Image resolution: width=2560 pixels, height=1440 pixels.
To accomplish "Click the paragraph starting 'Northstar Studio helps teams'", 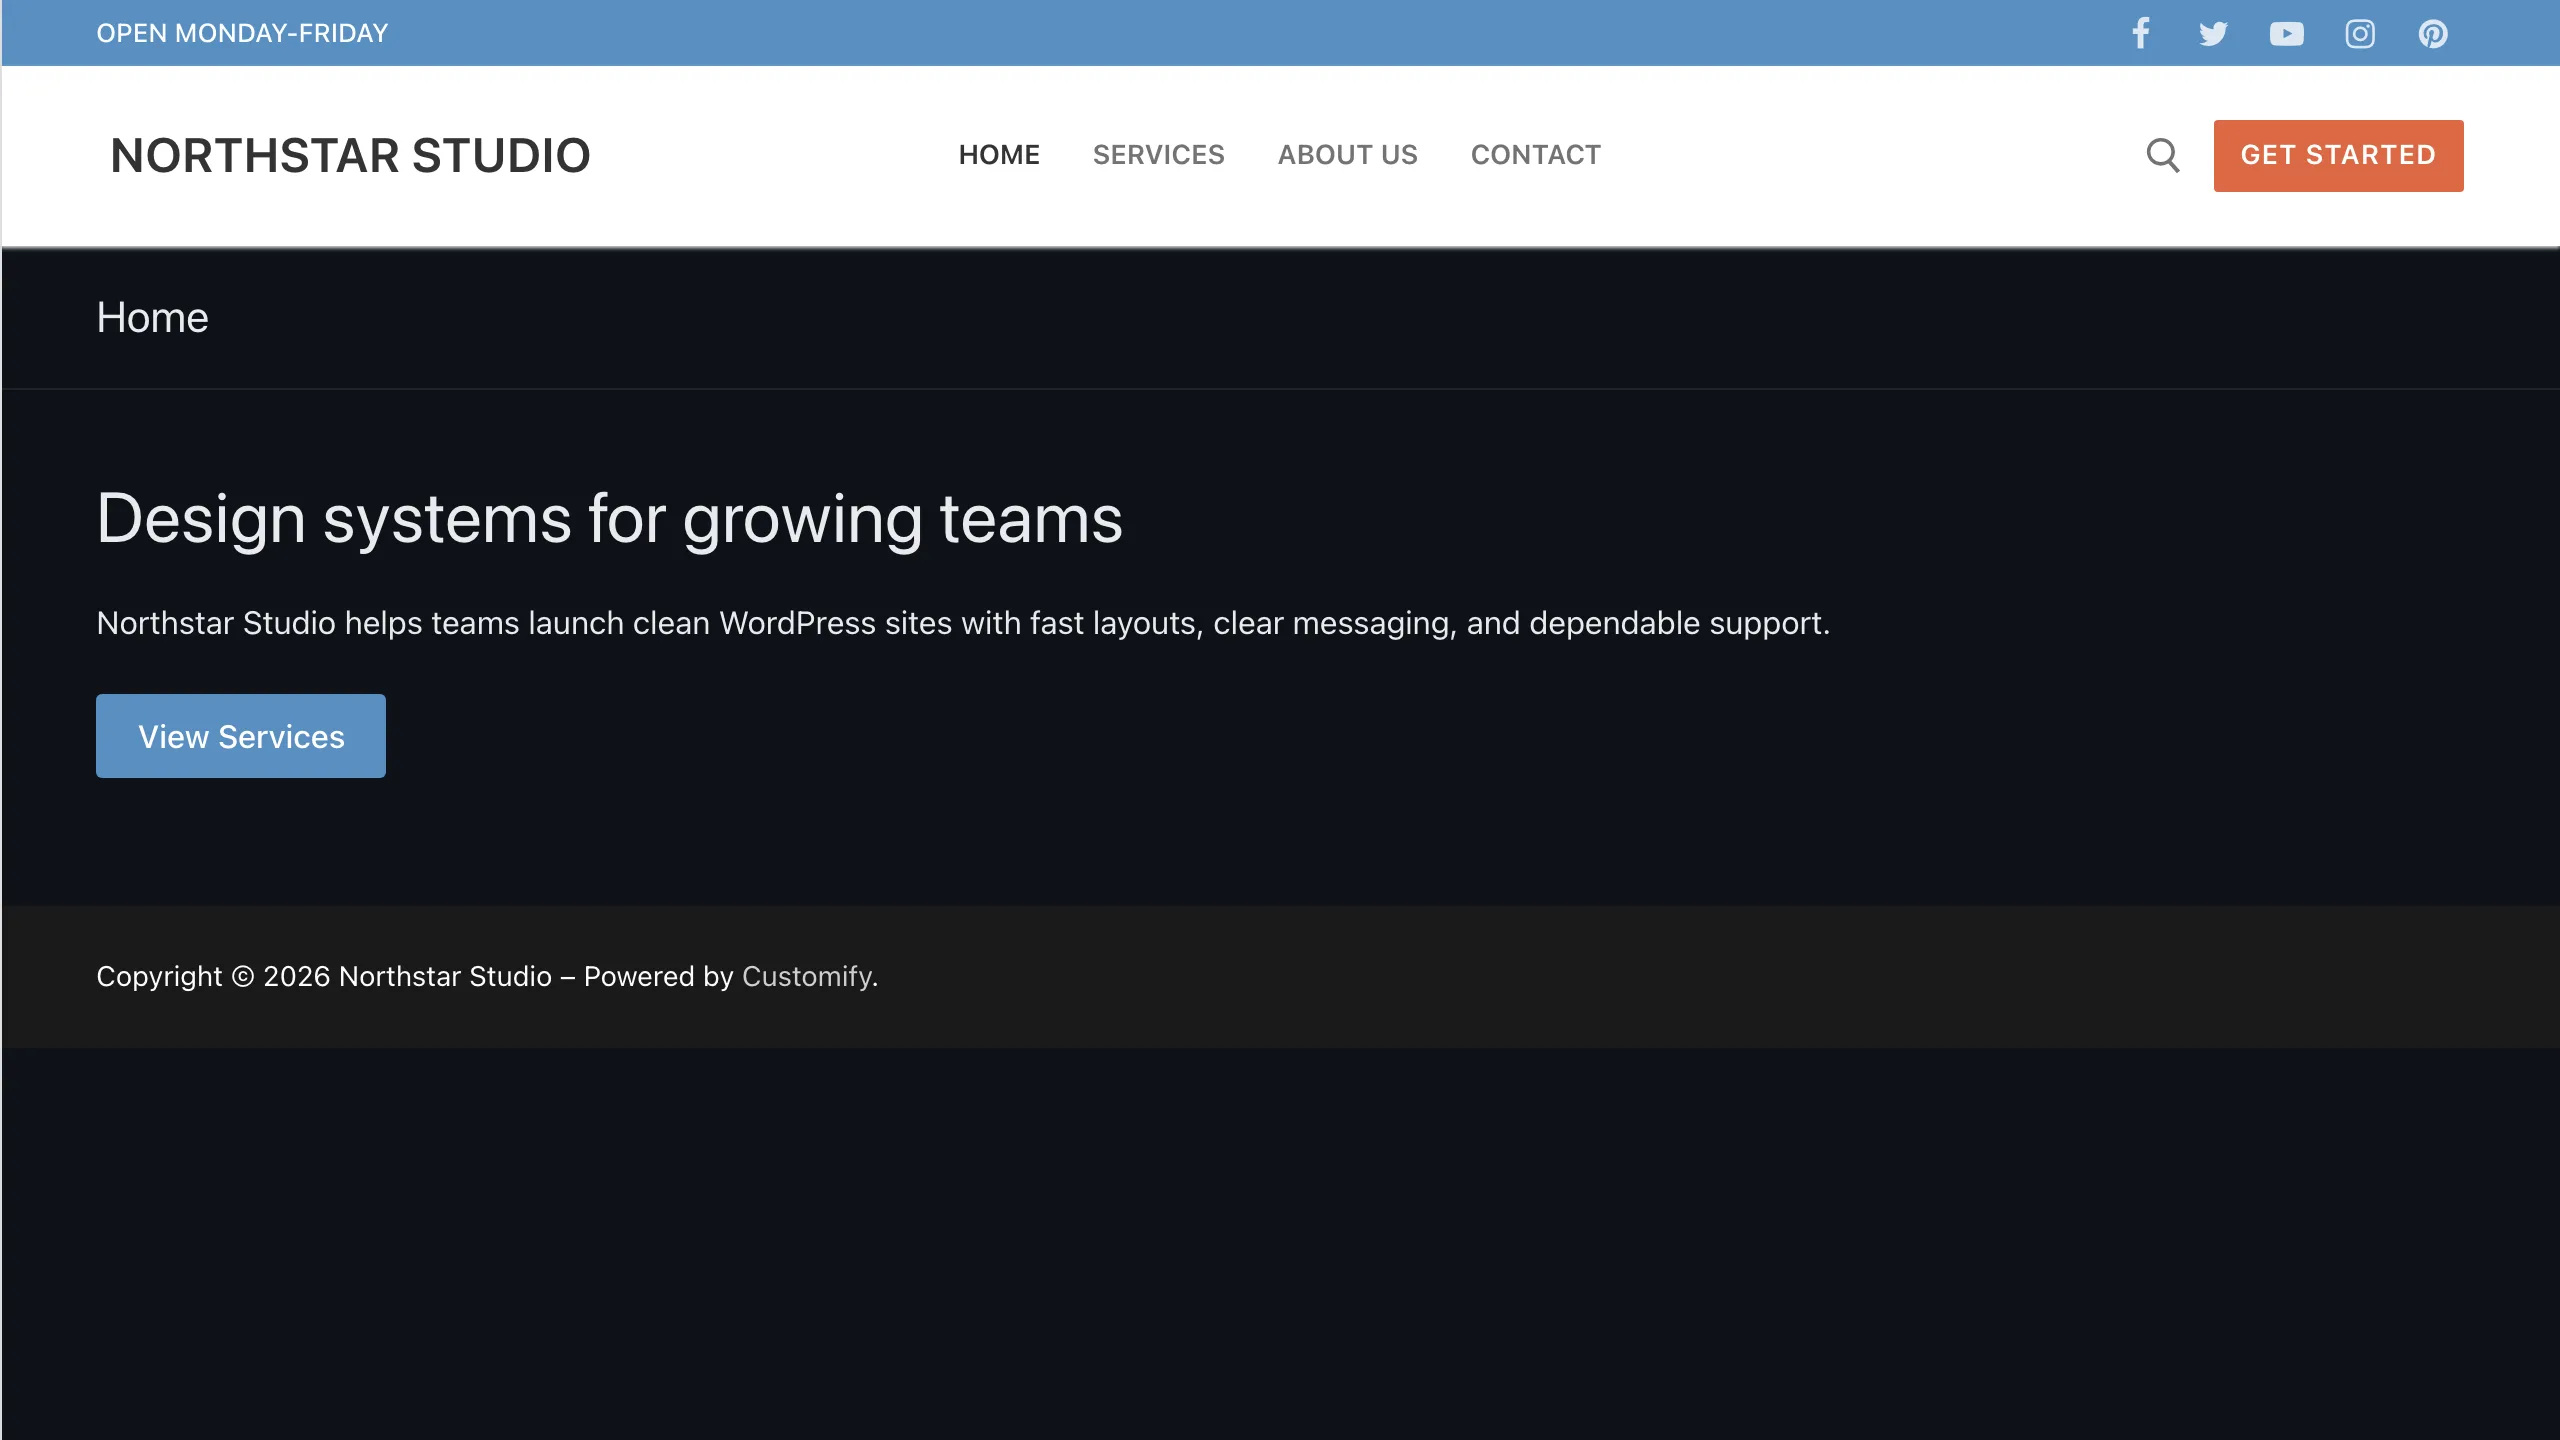I will [963, 623].
